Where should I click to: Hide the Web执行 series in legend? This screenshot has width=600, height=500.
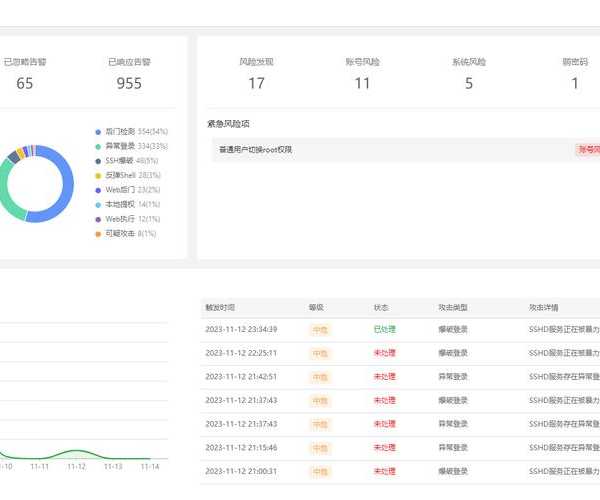98,218
